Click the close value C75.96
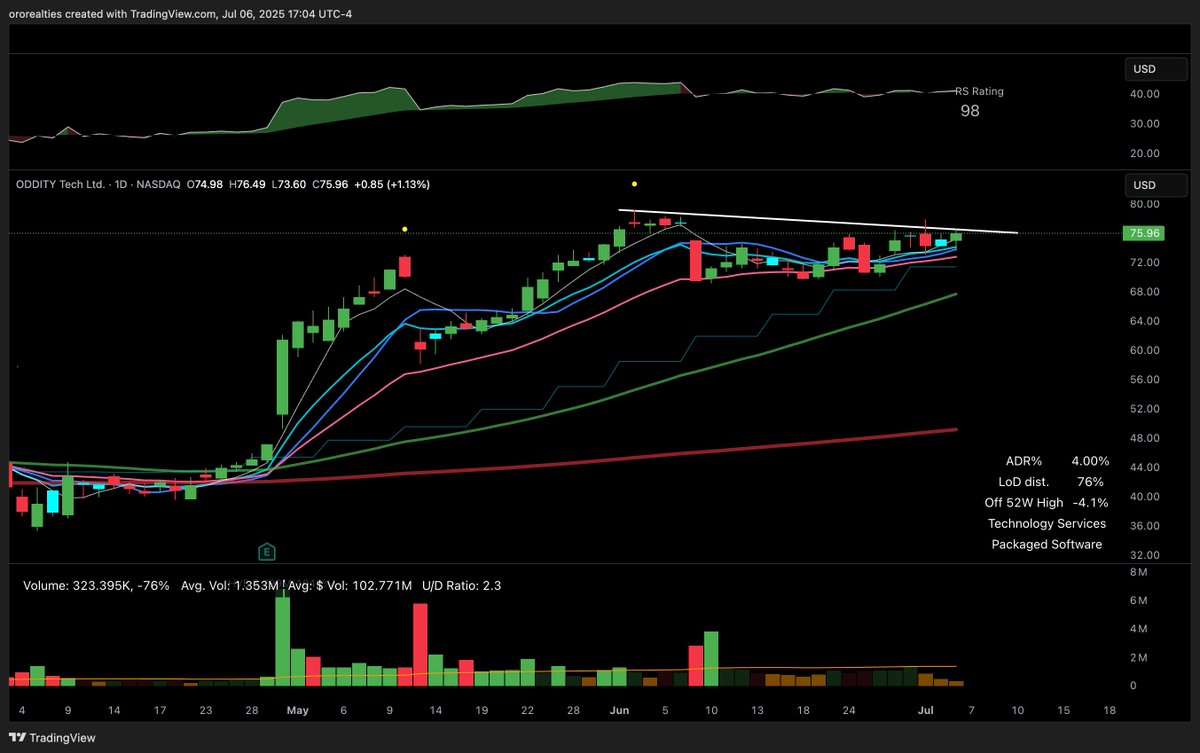The height and width of the screenshot is (753, 1200). tap(330, 184)
